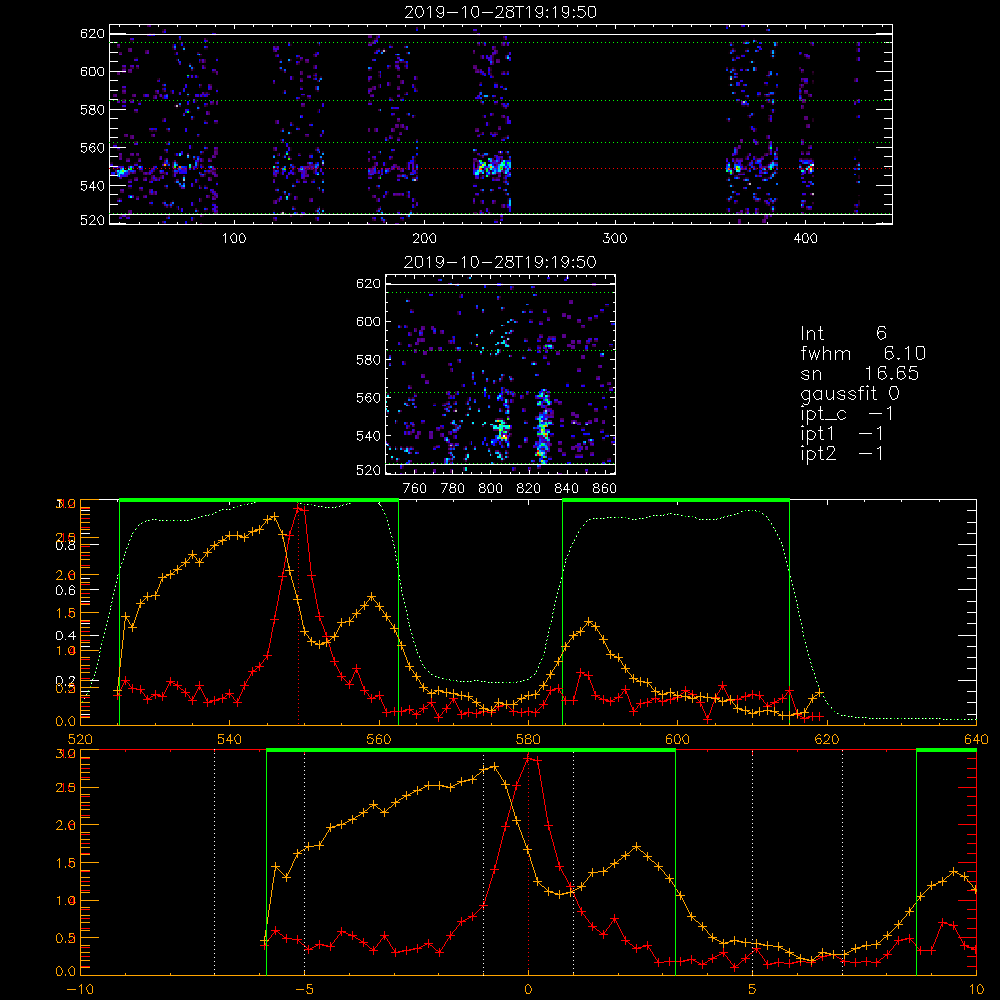Click y-axis label 600 on middle image
This screenshot has height=1000, width=1000.
click(x=368, y=321)
